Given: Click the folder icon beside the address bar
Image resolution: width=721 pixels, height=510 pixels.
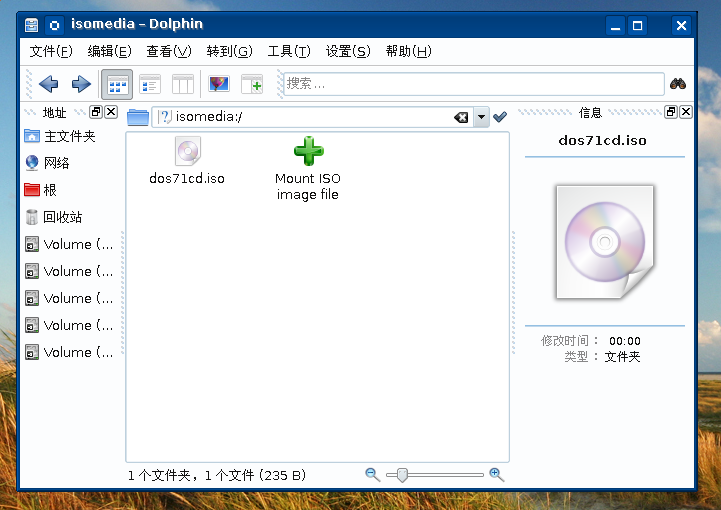Looking at the screenshot, I should click(x=137, y=117).
